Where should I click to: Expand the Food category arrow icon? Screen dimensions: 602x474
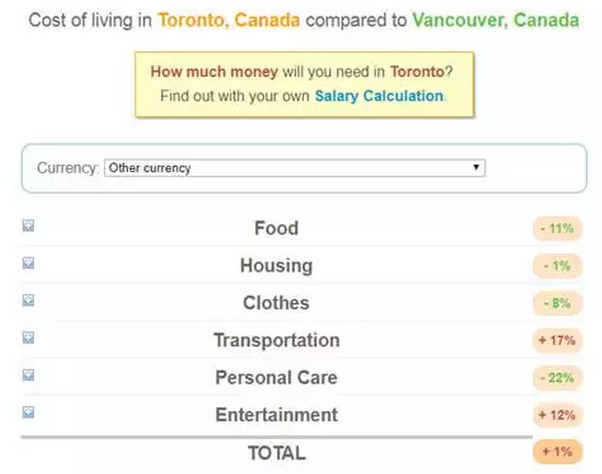tap(28, 226)
